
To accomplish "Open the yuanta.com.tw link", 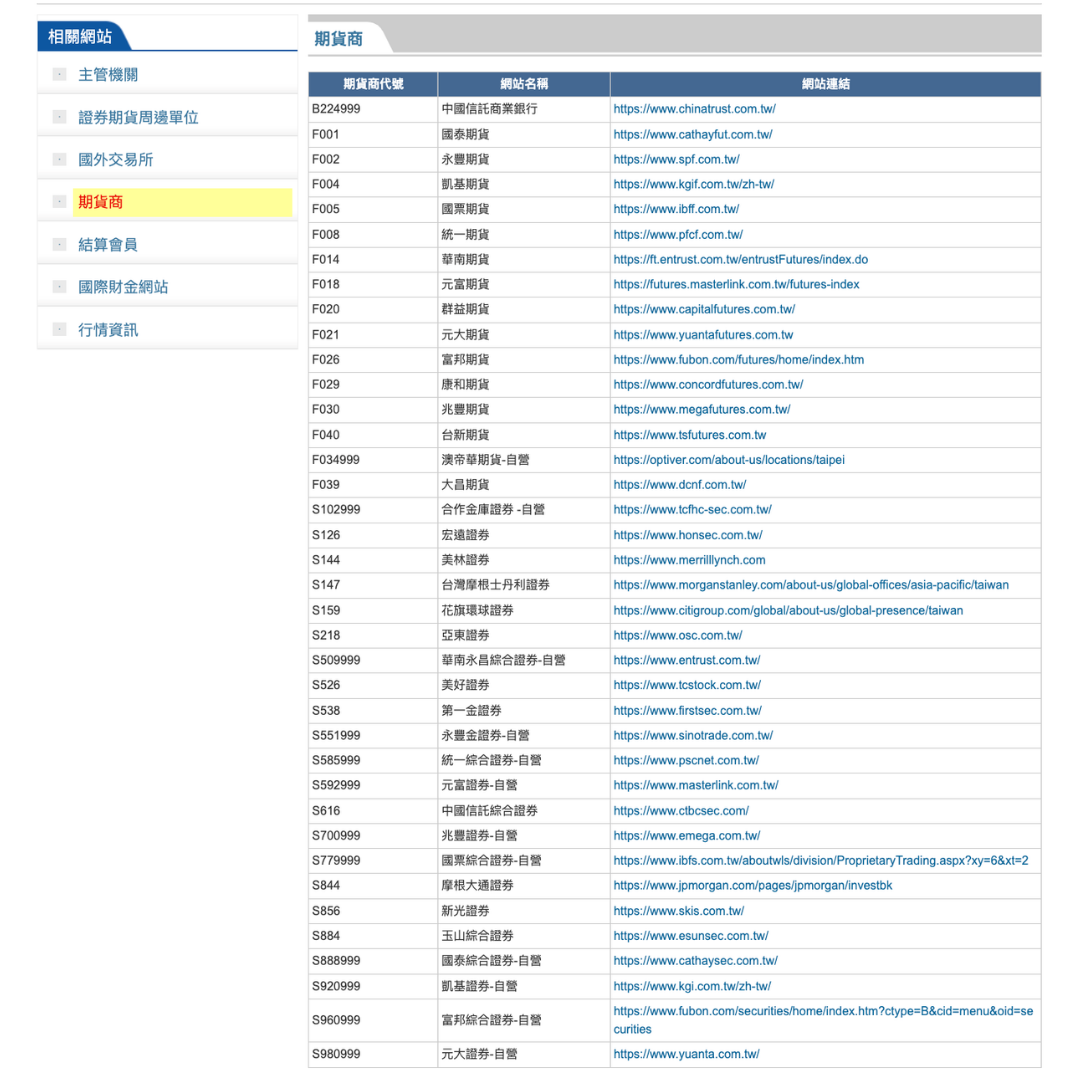I will [686, 1054].
